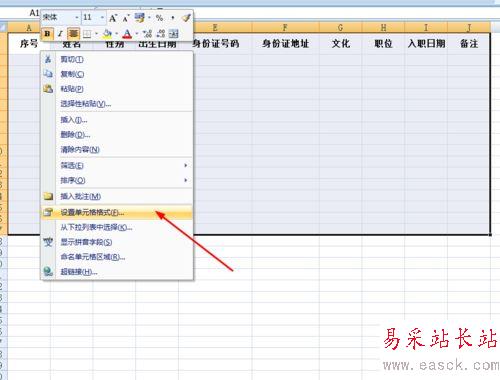Click the Select All corner button
This screenshot has height=380, width=500.
click(x=3, y=28)
